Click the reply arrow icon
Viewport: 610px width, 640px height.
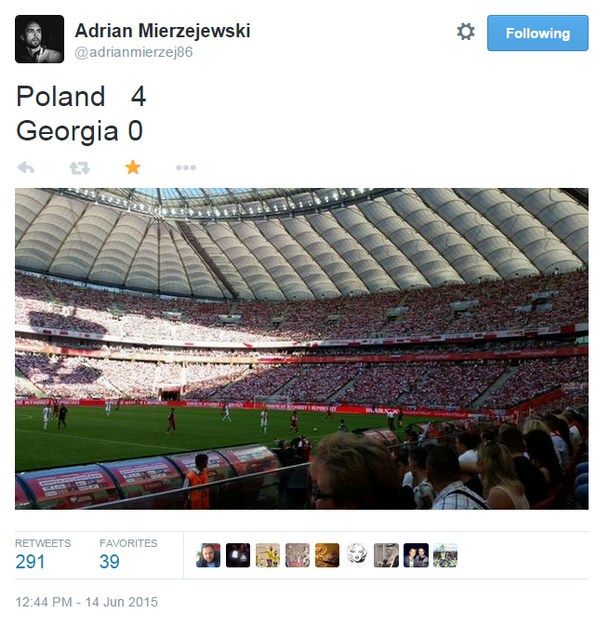coord(26,167)
